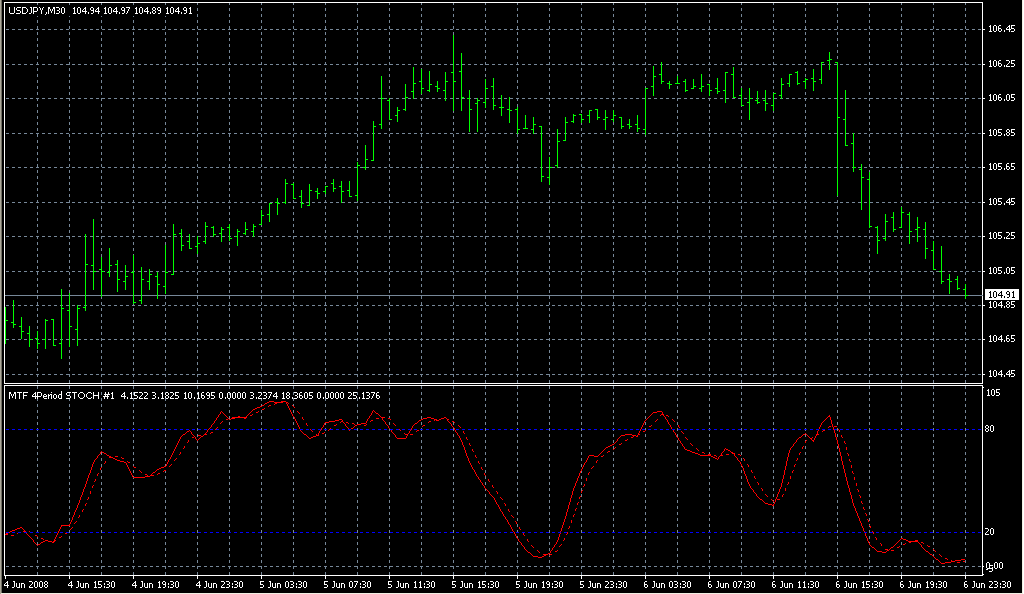Select the 105.45 level on price scale
This screenshot has width=1024, height=594.
click(1001, 202)
